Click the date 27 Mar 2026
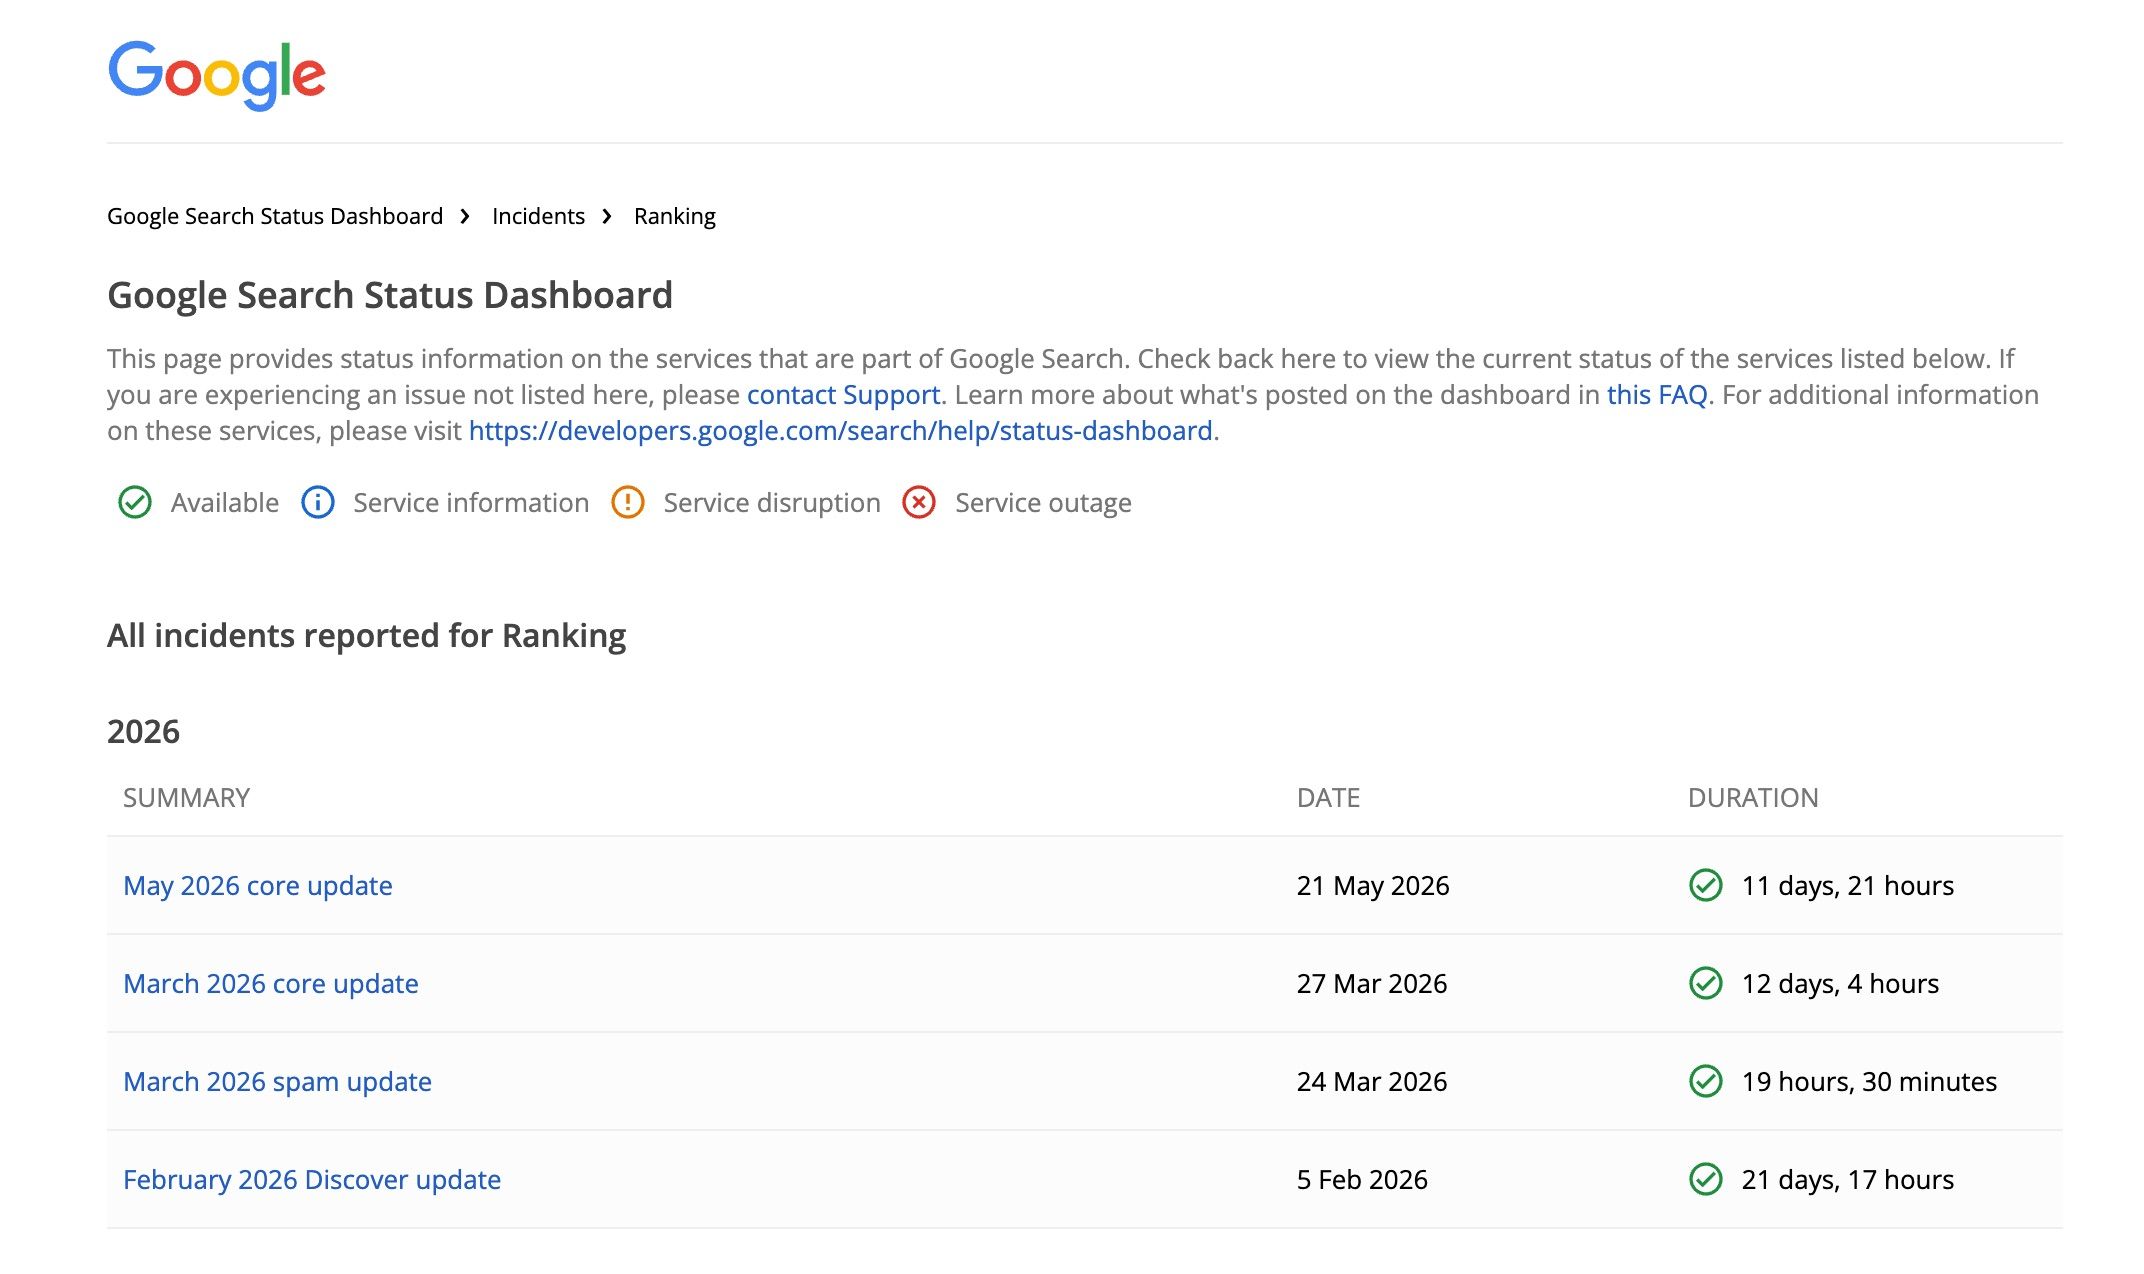This screenshot has width=2144, height=1274. (x=1372, y=983)
